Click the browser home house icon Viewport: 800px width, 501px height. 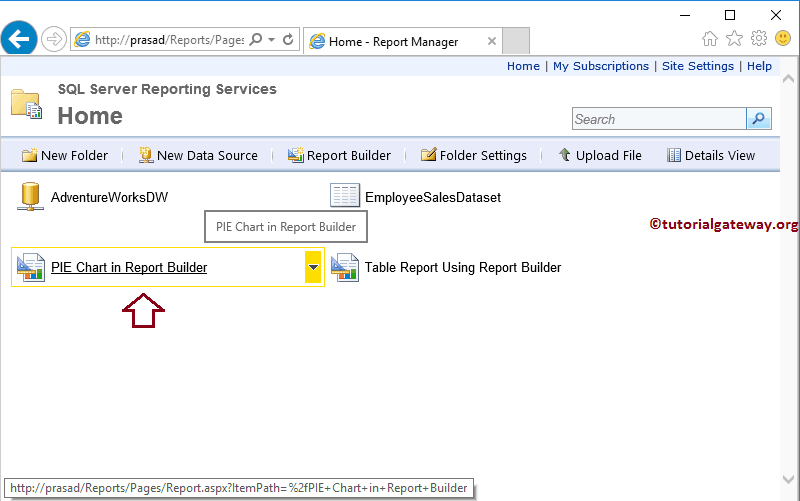click(x=710, y=38)
